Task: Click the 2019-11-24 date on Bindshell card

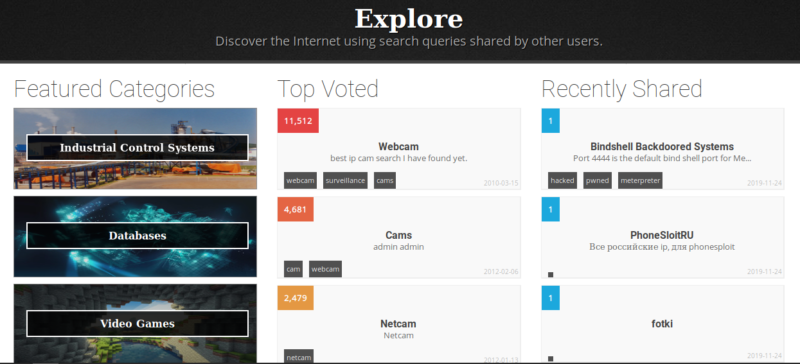Action: pyautogui.click(x=765, y=183)
